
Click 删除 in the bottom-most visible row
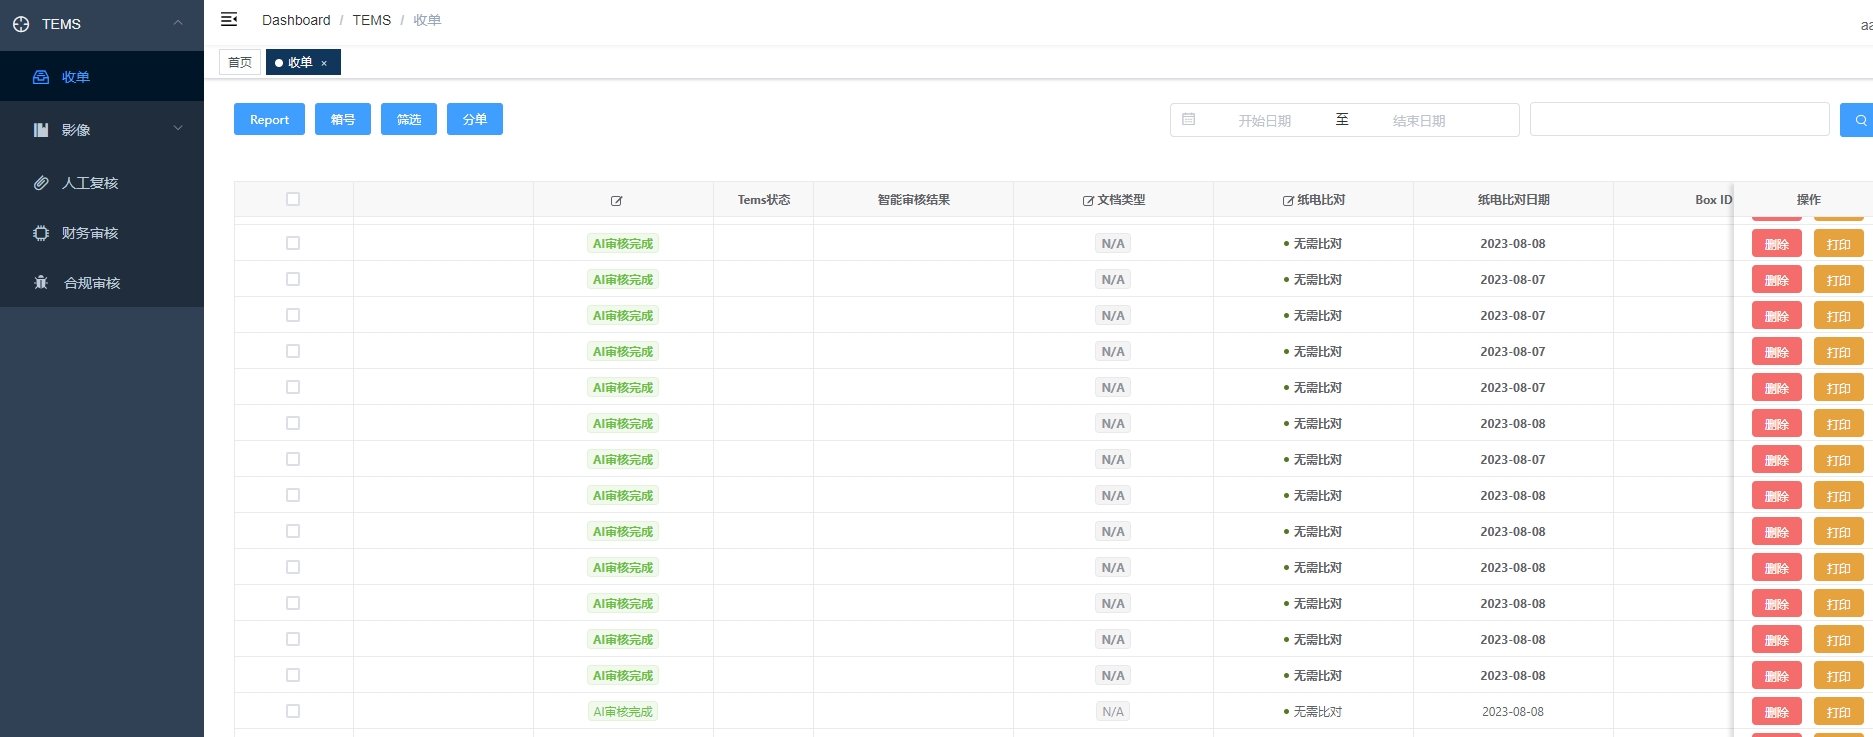coord(1777,712)
